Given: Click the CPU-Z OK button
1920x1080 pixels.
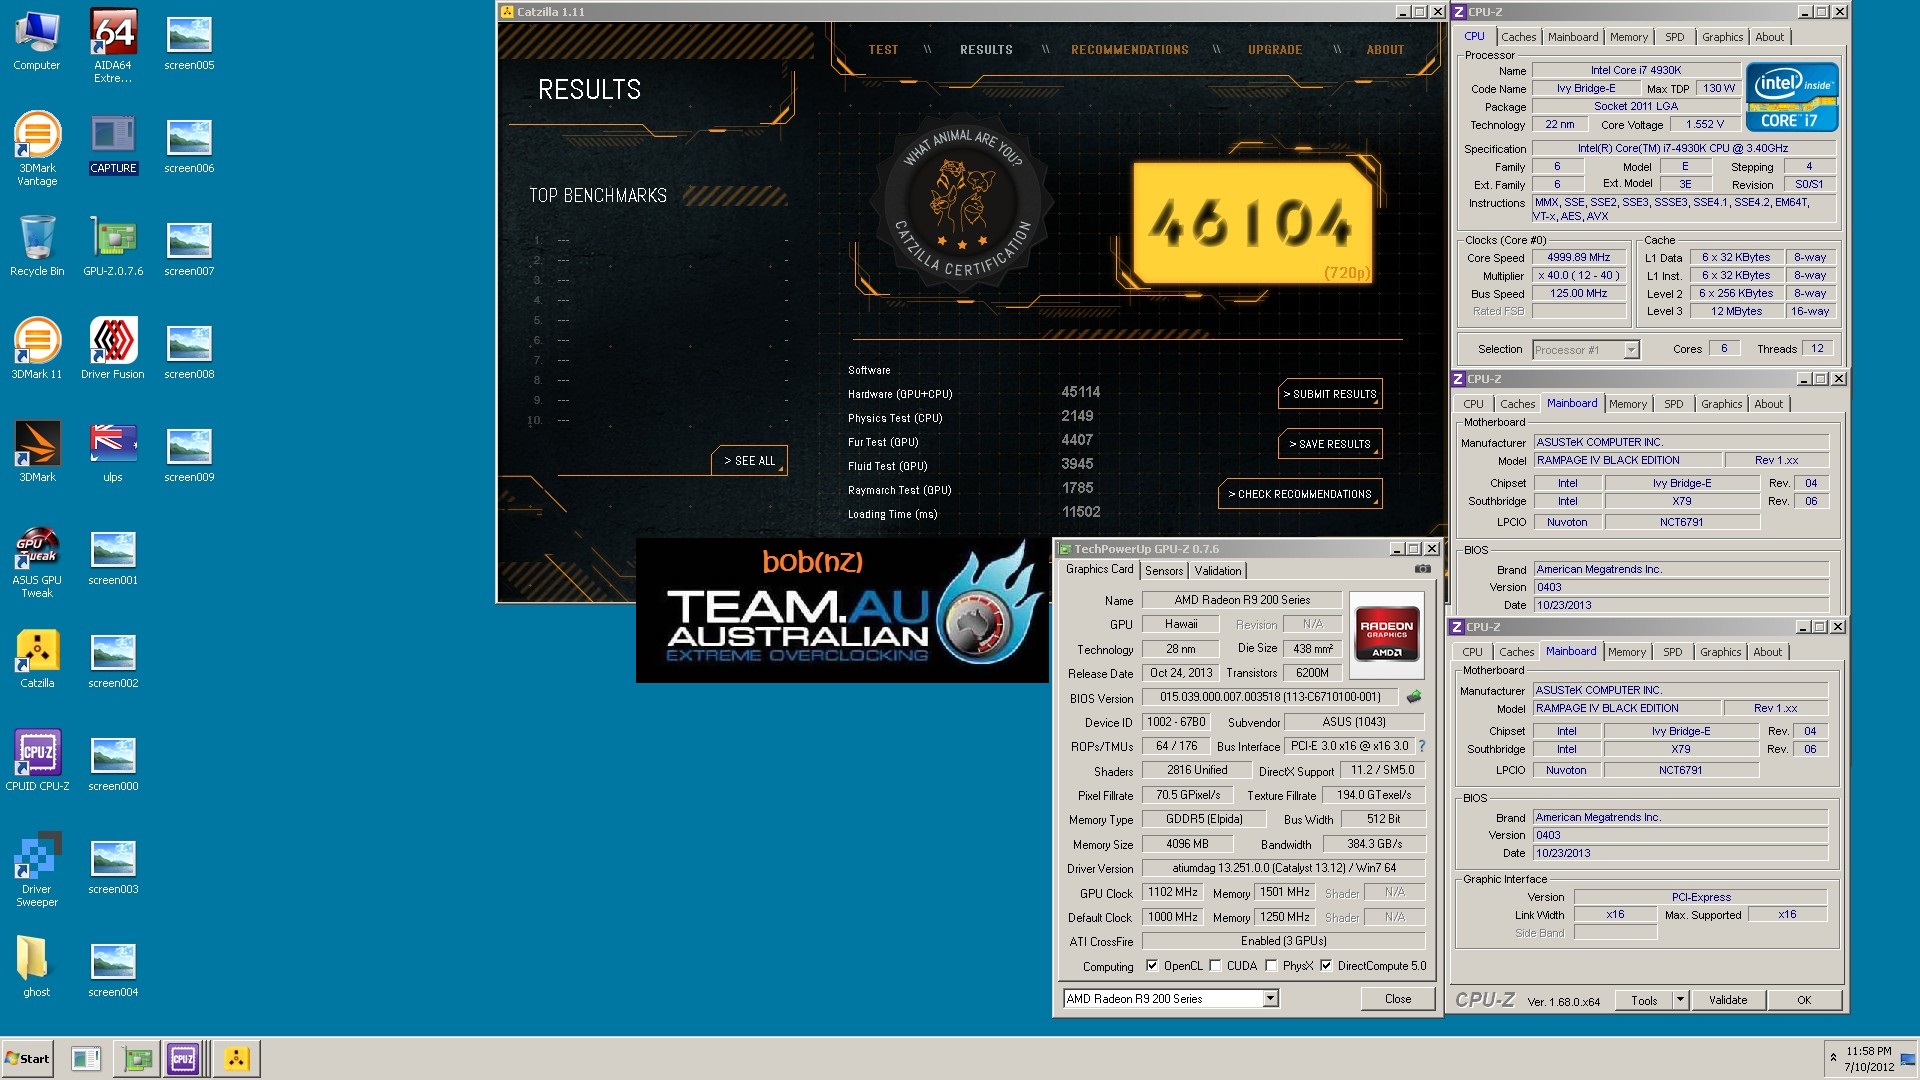Looking at the screenshot, I should [1804, 1000].
